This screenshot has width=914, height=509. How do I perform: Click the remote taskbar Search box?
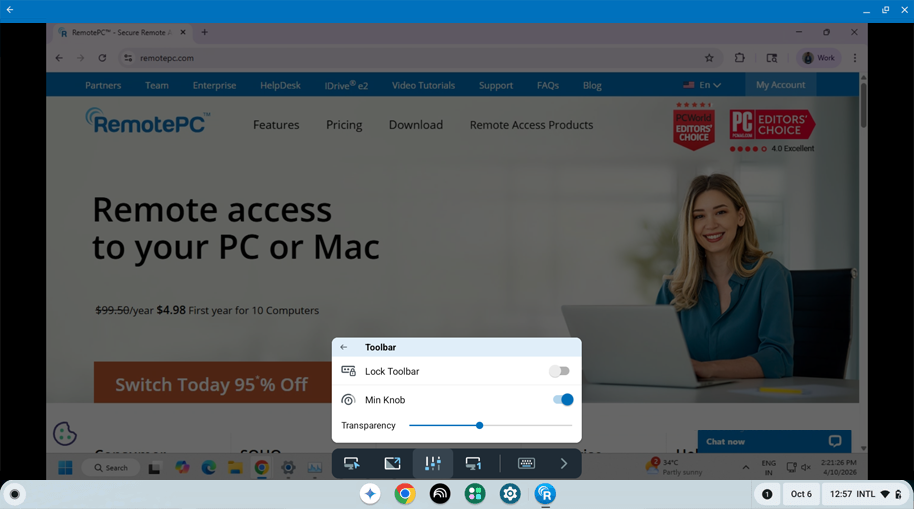[x=111, y=468]
